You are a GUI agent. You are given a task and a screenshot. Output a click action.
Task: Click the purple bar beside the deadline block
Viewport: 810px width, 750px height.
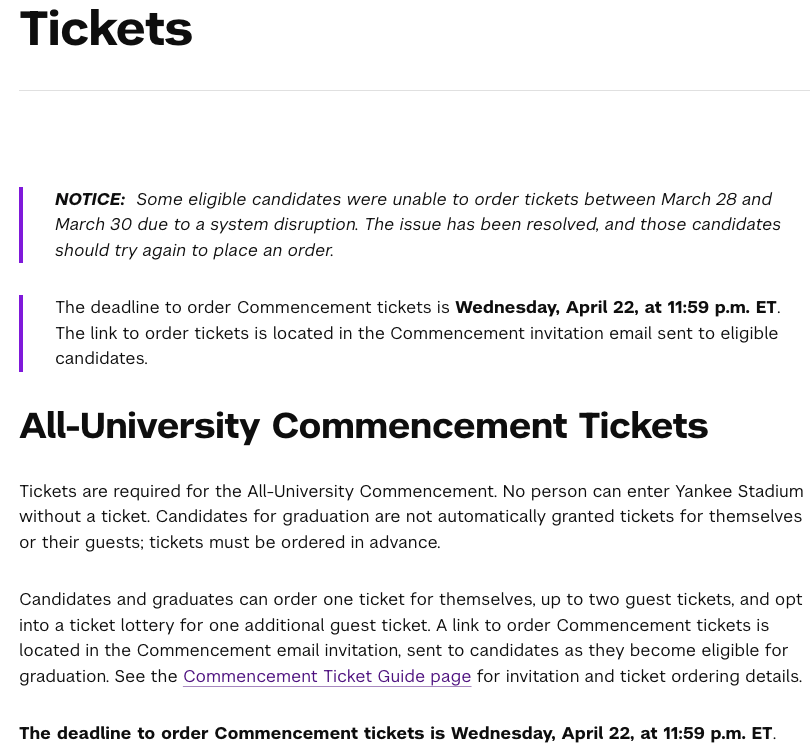[x=21, y=333]
